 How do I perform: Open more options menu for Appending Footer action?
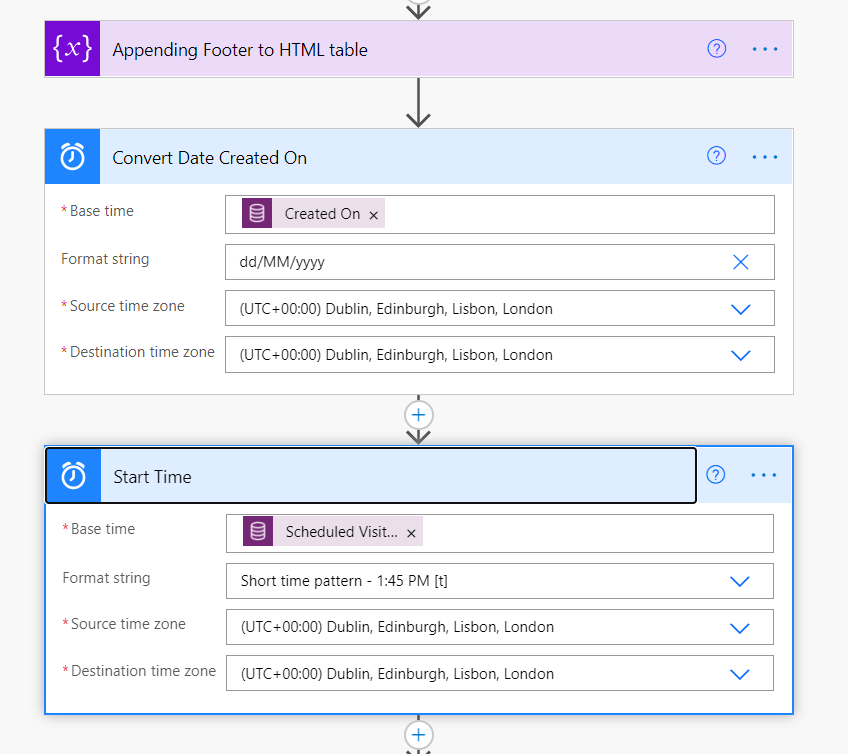coord(765,49)
